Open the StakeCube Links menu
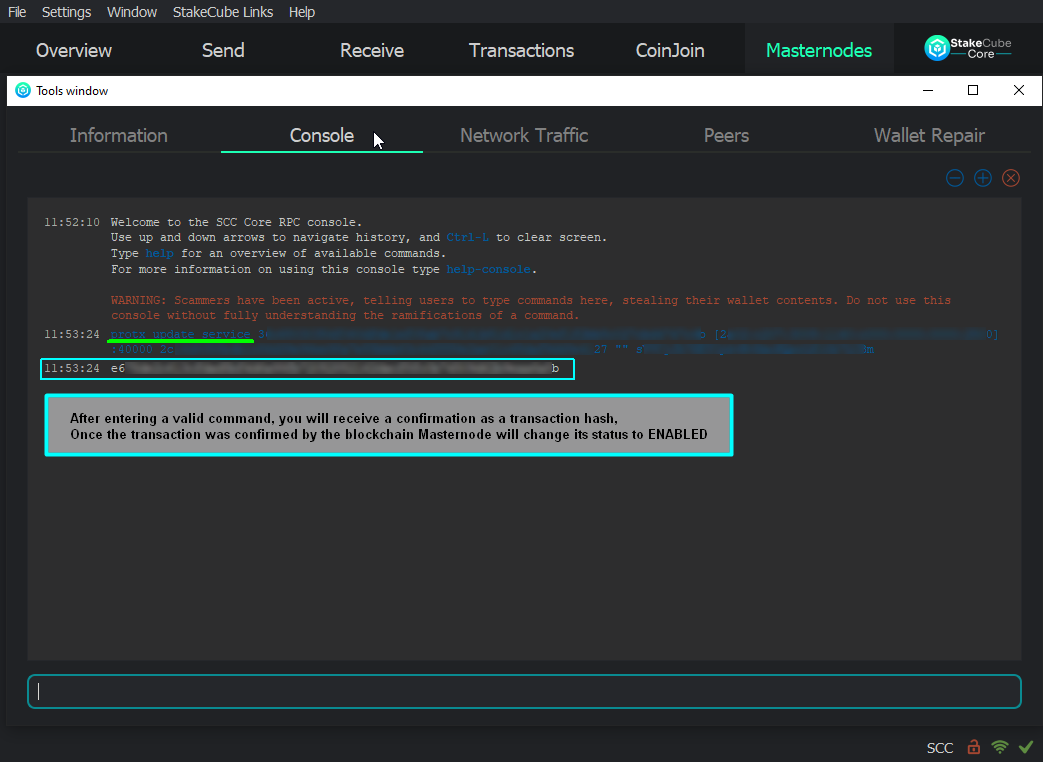1043x762 pixels. tap(223, 12)
